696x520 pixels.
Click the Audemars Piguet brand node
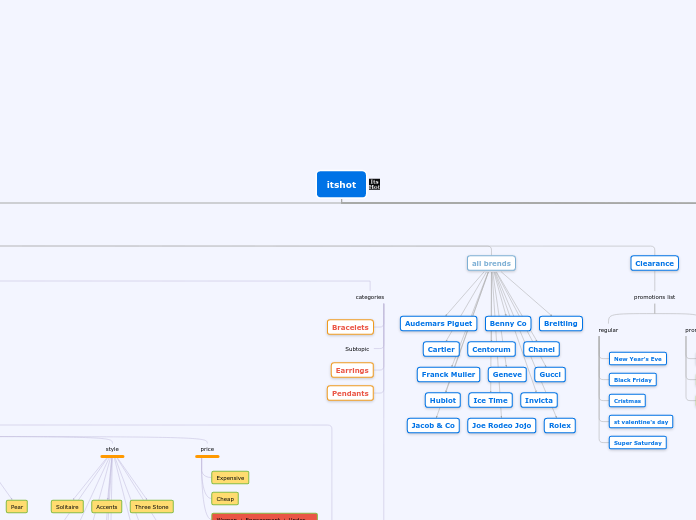coord(438,323)
